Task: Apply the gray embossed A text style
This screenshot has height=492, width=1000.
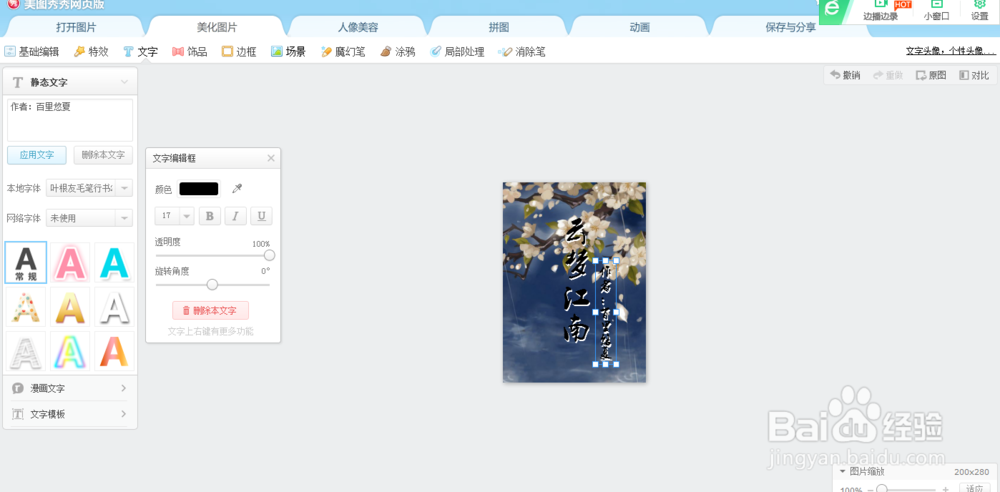Action: click(x=26, y=351)
